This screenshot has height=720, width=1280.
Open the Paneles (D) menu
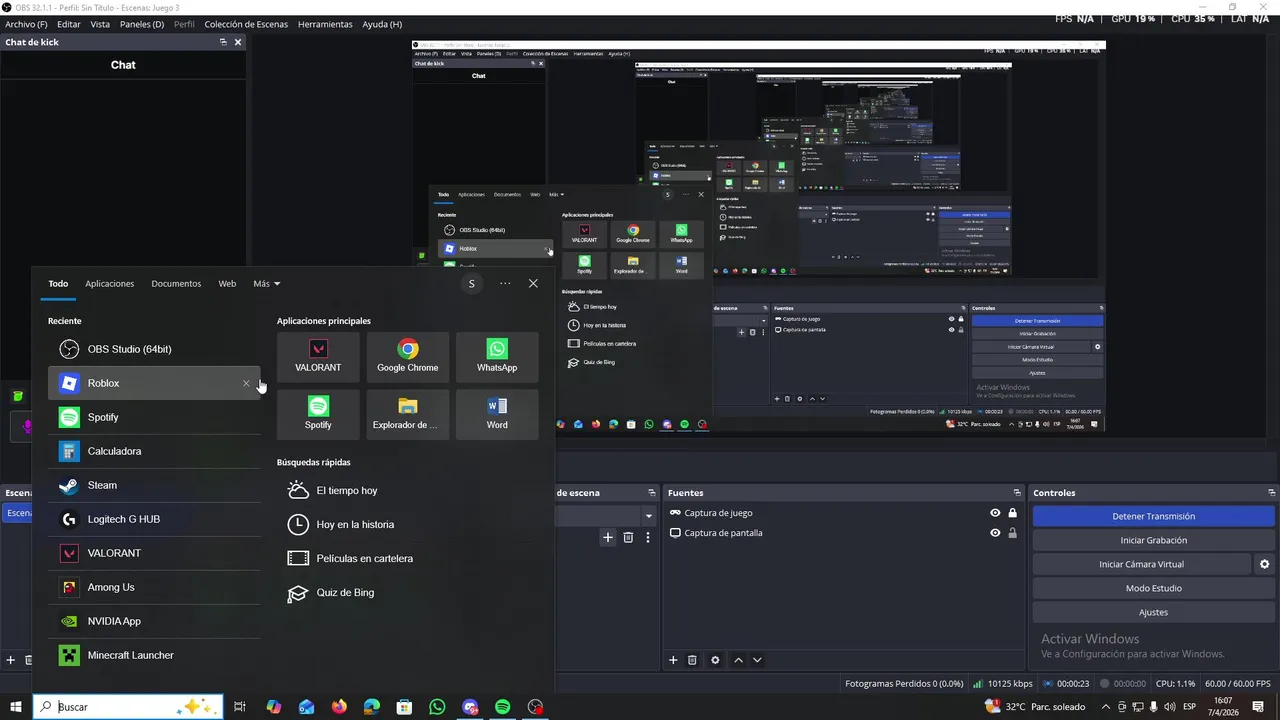pyautogui.click(x=142, y=24)
